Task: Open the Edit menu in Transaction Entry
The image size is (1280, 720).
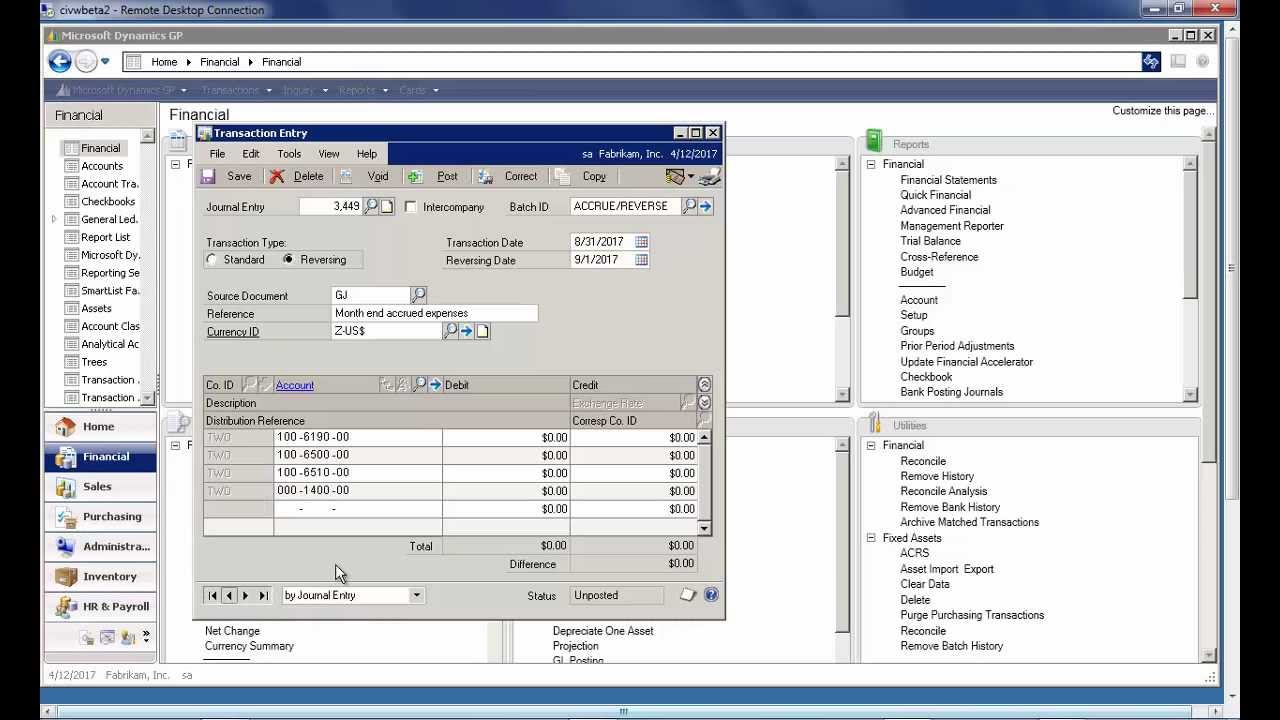Action: 250,154
